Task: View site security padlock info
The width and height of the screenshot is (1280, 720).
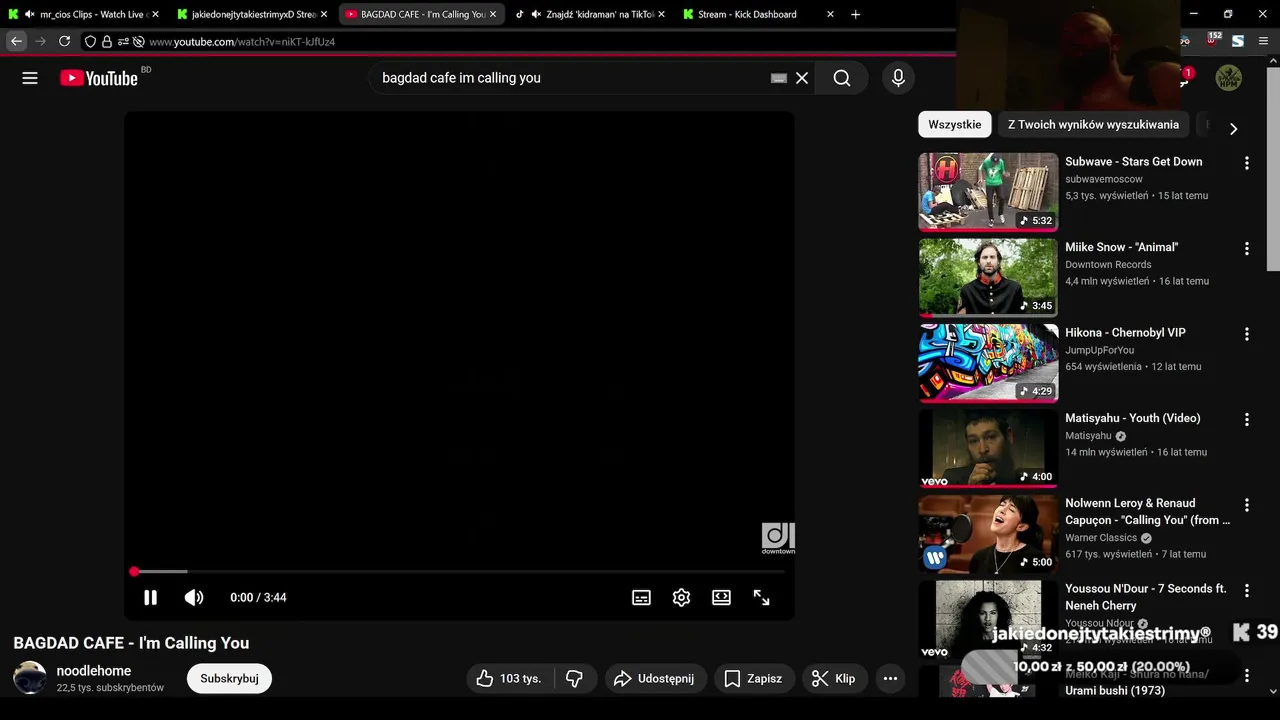Action: tap(106, 42)
